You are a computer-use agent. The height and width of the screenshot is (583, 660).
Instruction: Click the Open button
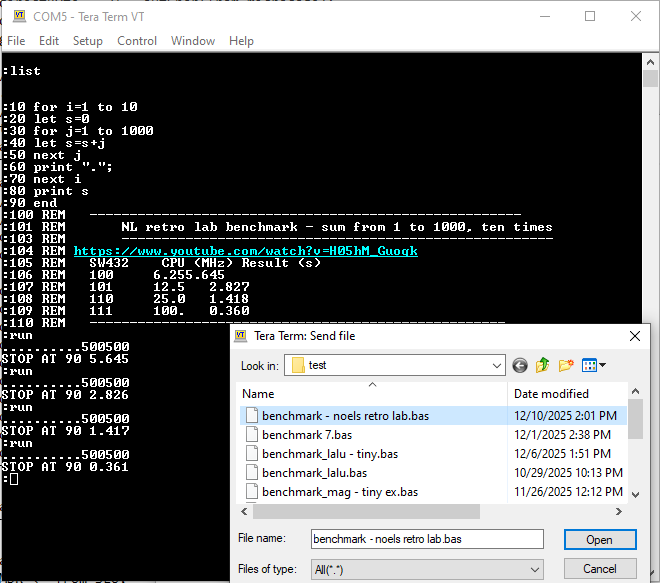[599, 540]
